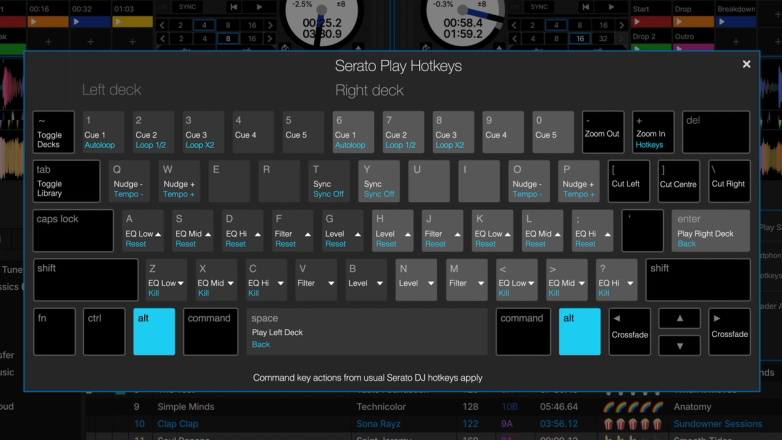Click F key Filter up
This screenshot has height=440, width=782.
coord(292,230)
